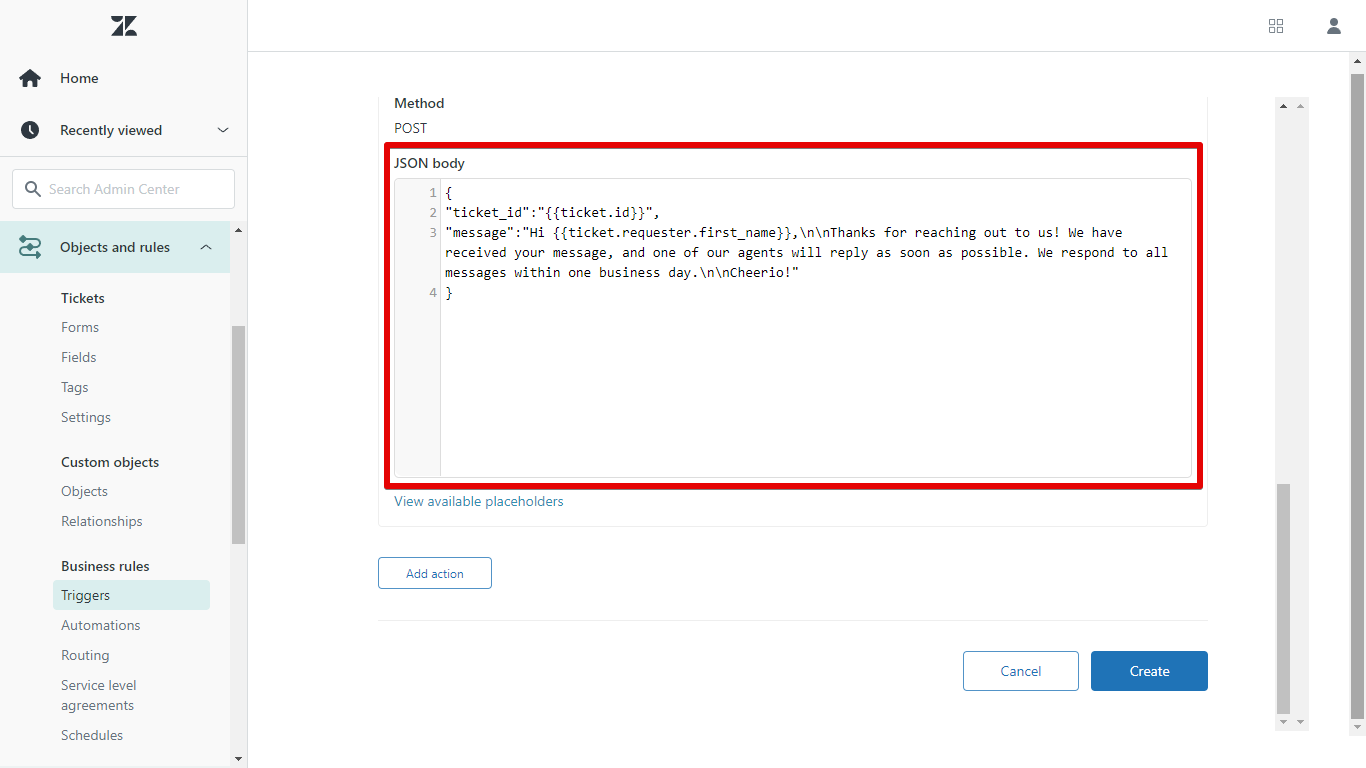Click the Zendesk logo icon
This screenshot has height=768, width=1366.
pos(124,26)
